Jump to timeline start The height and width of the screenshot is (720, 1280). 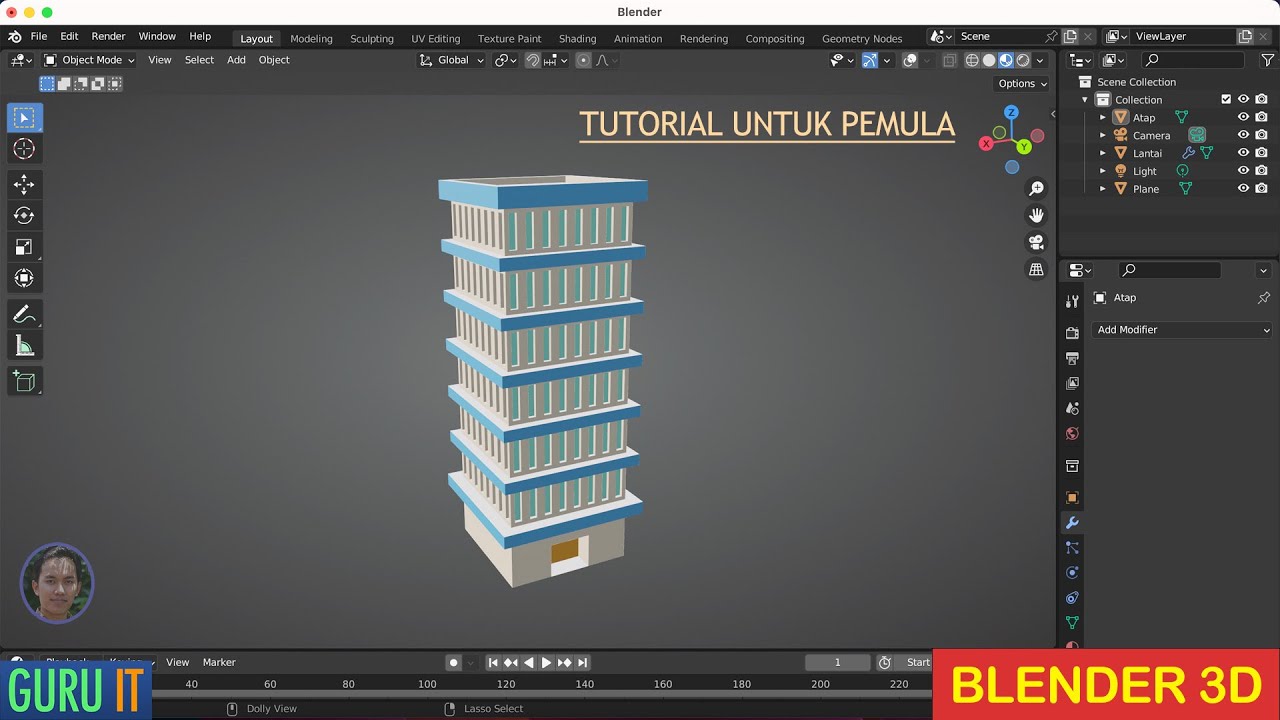pos(492,663)
